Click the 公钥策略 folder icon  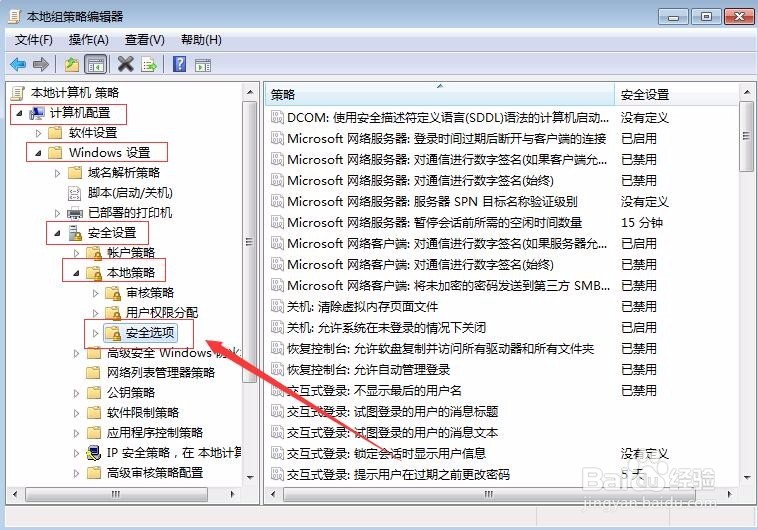pos(93,393)
